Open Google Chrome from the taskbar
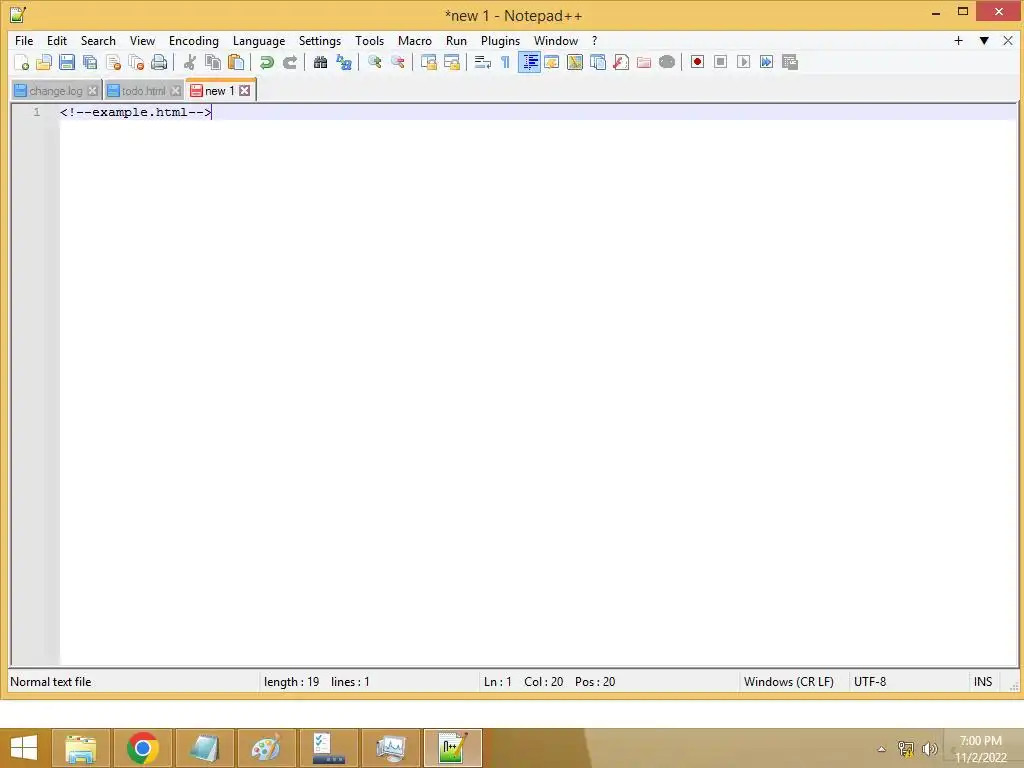1024x768 pixels. click(142, 748)
